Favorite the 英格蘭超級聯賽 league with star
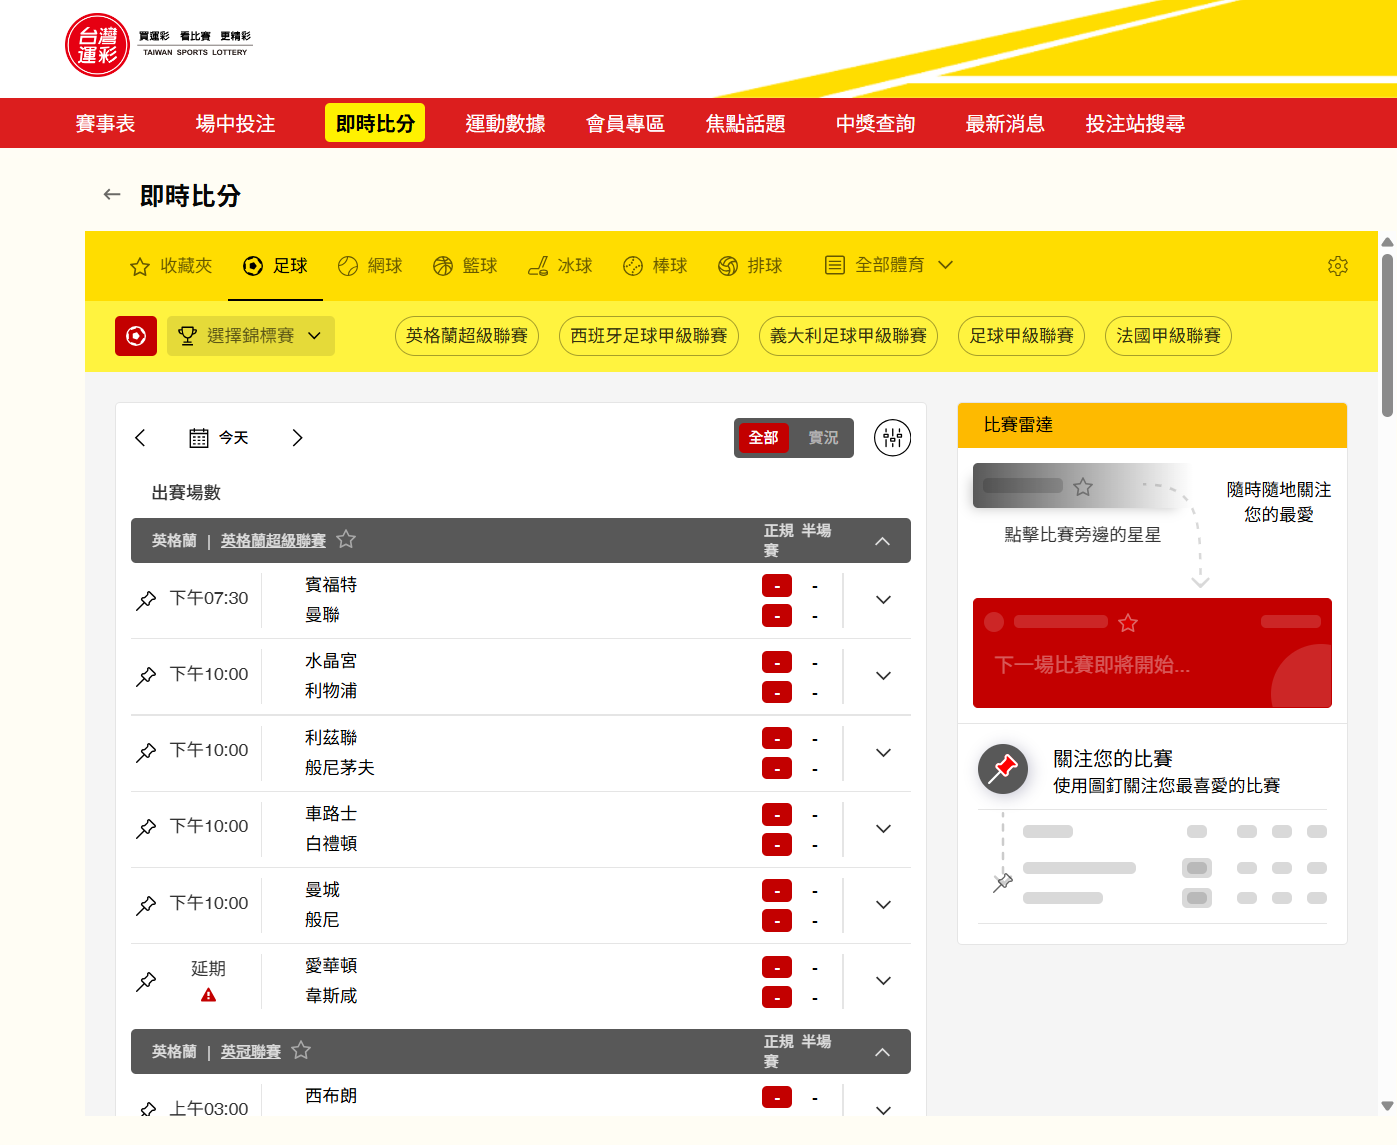Viewport: 1397px width, 1145px height. pos(346,540)
